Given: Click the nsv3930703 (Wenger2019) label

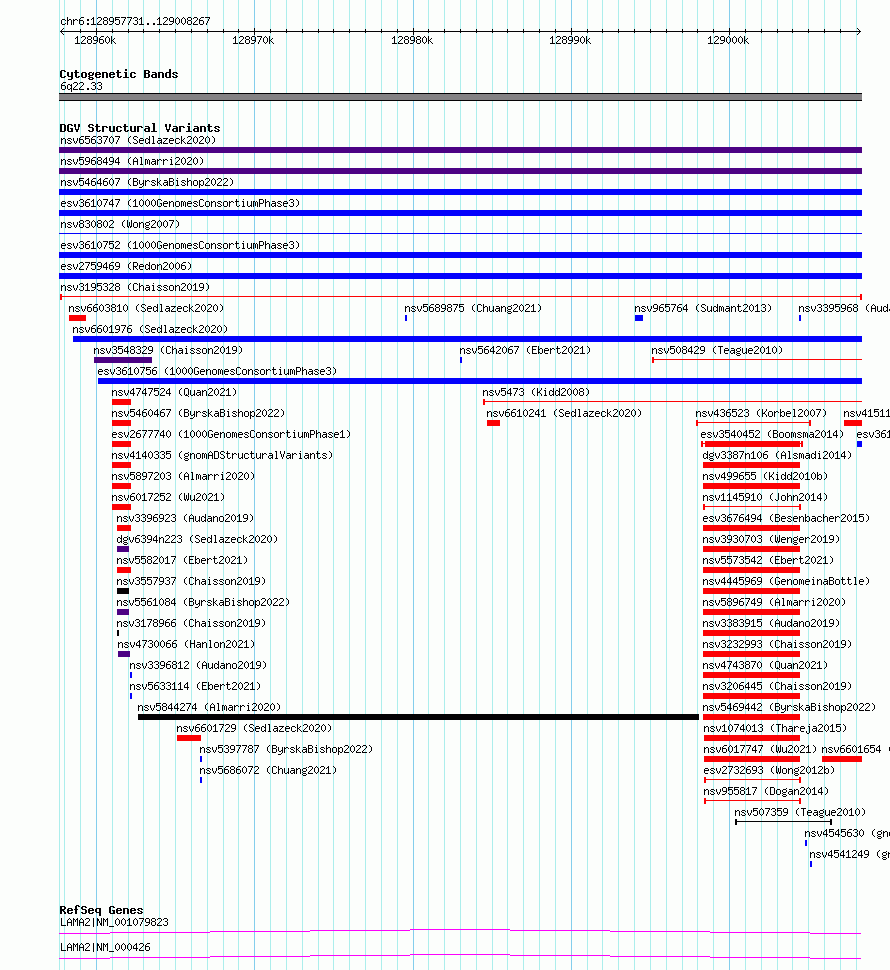Looking at the screenshot, I should [x=771, y=540].
